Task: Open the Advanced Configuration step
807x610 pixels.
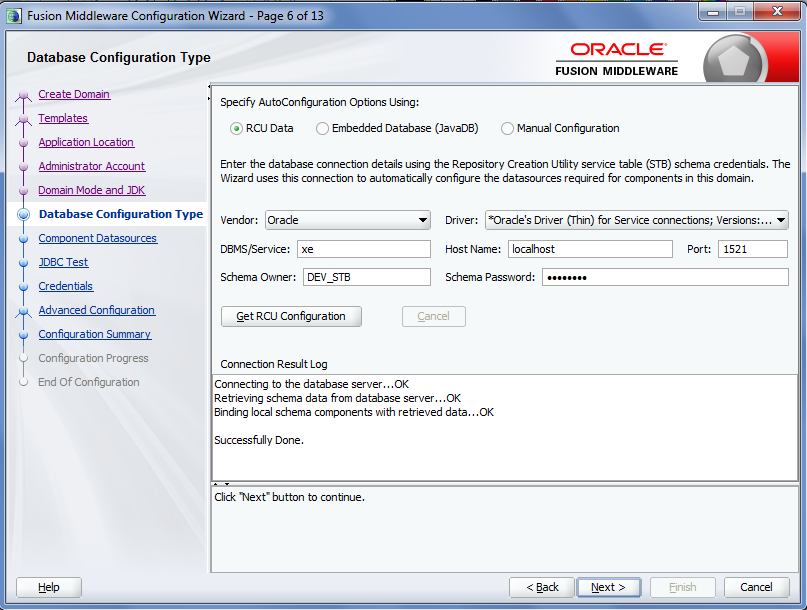Action: tap(96, 310)
